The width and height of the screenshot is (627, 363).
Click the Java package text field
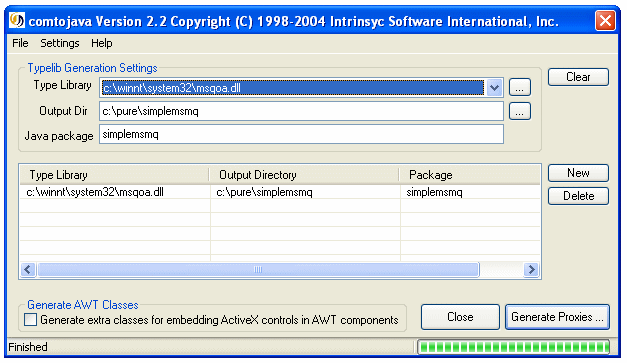[301, 134]
